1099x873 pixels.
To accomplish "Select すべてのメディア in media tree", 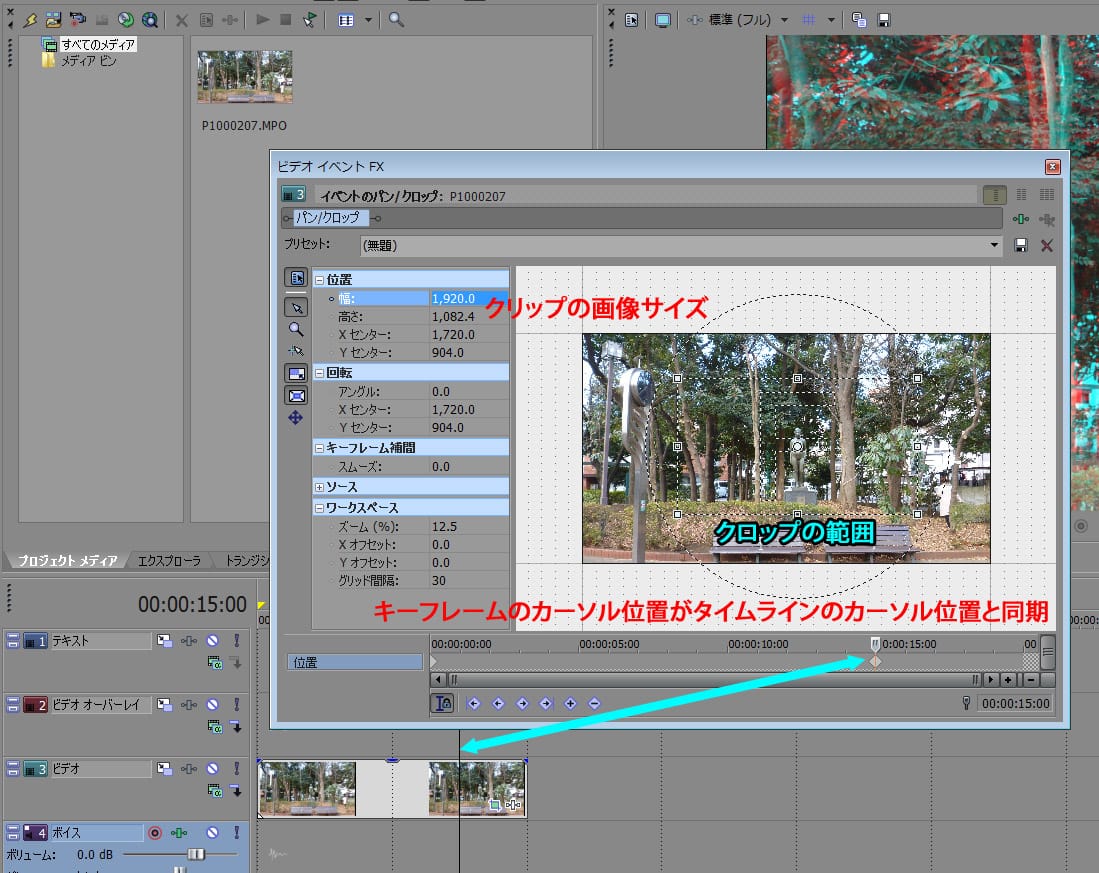I will click(97, 44).
